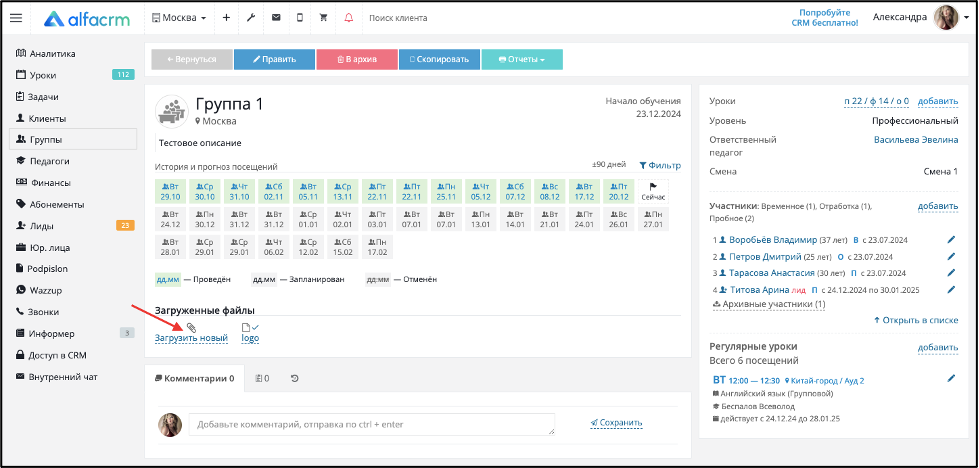
Task: Click the Сейчас flag marker
Action: 653,191
